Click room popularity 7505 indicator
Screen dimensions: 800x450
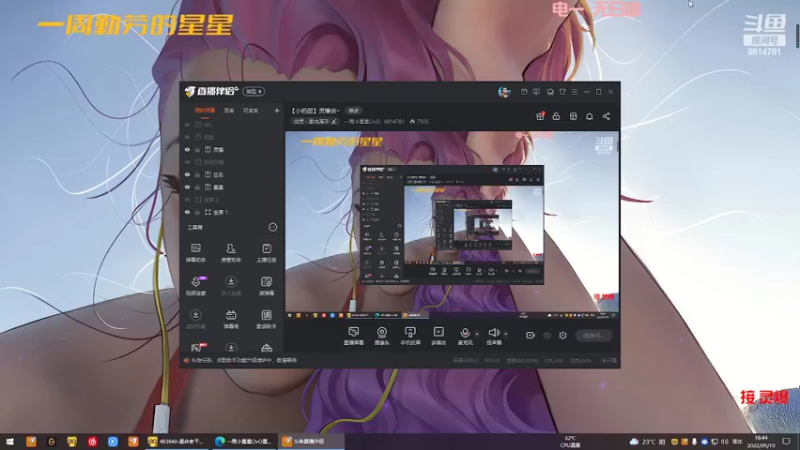(x=419, y=121)
